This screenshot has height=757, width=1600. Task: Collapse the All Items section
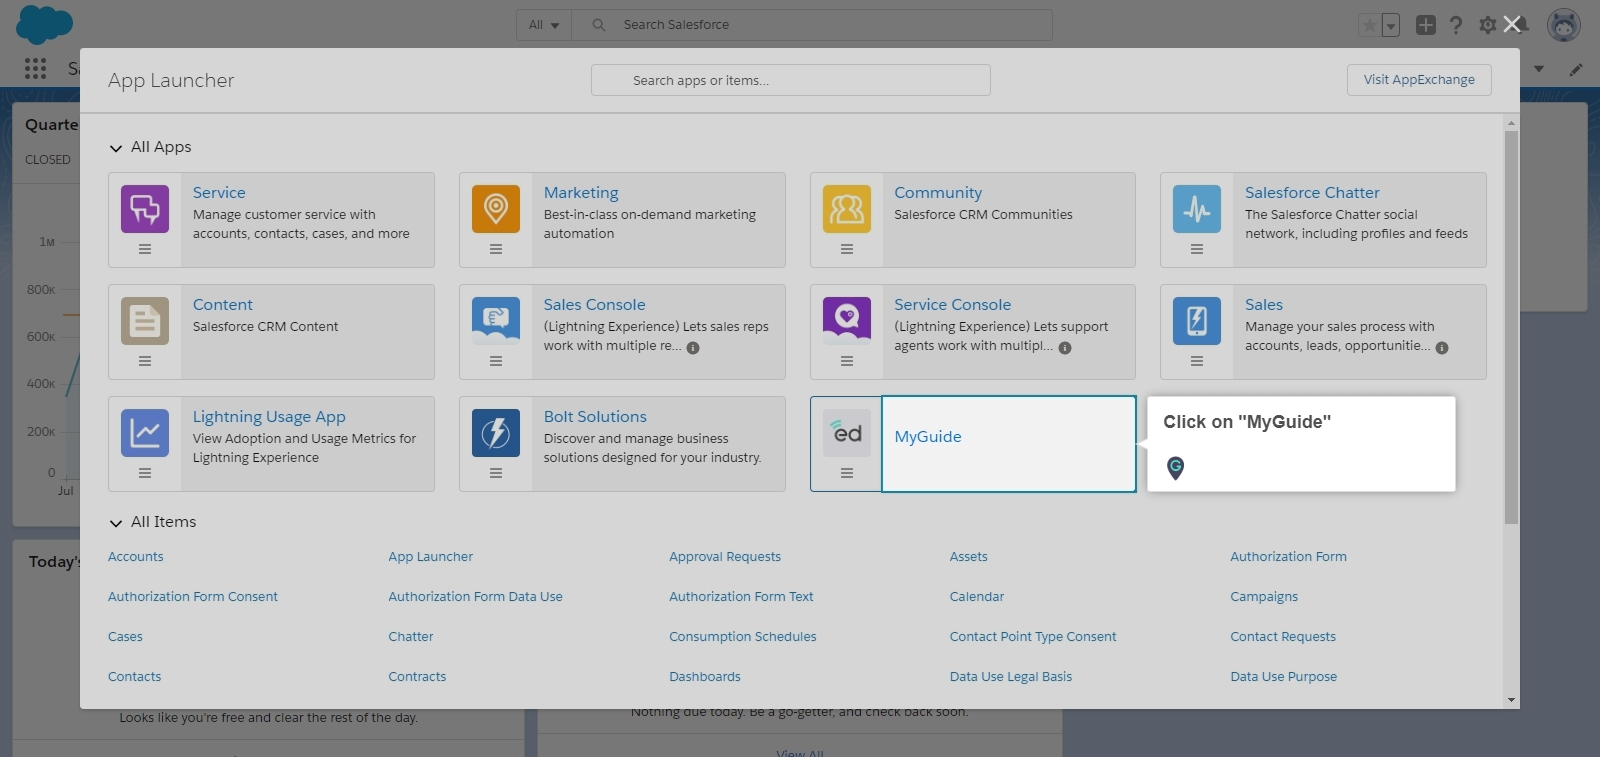(x=116, y=523)
